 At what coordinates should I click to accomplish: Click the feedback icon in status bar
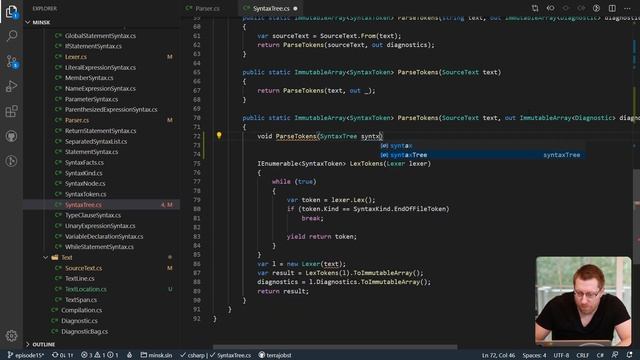pyautogui.click(x=615, y=355)
